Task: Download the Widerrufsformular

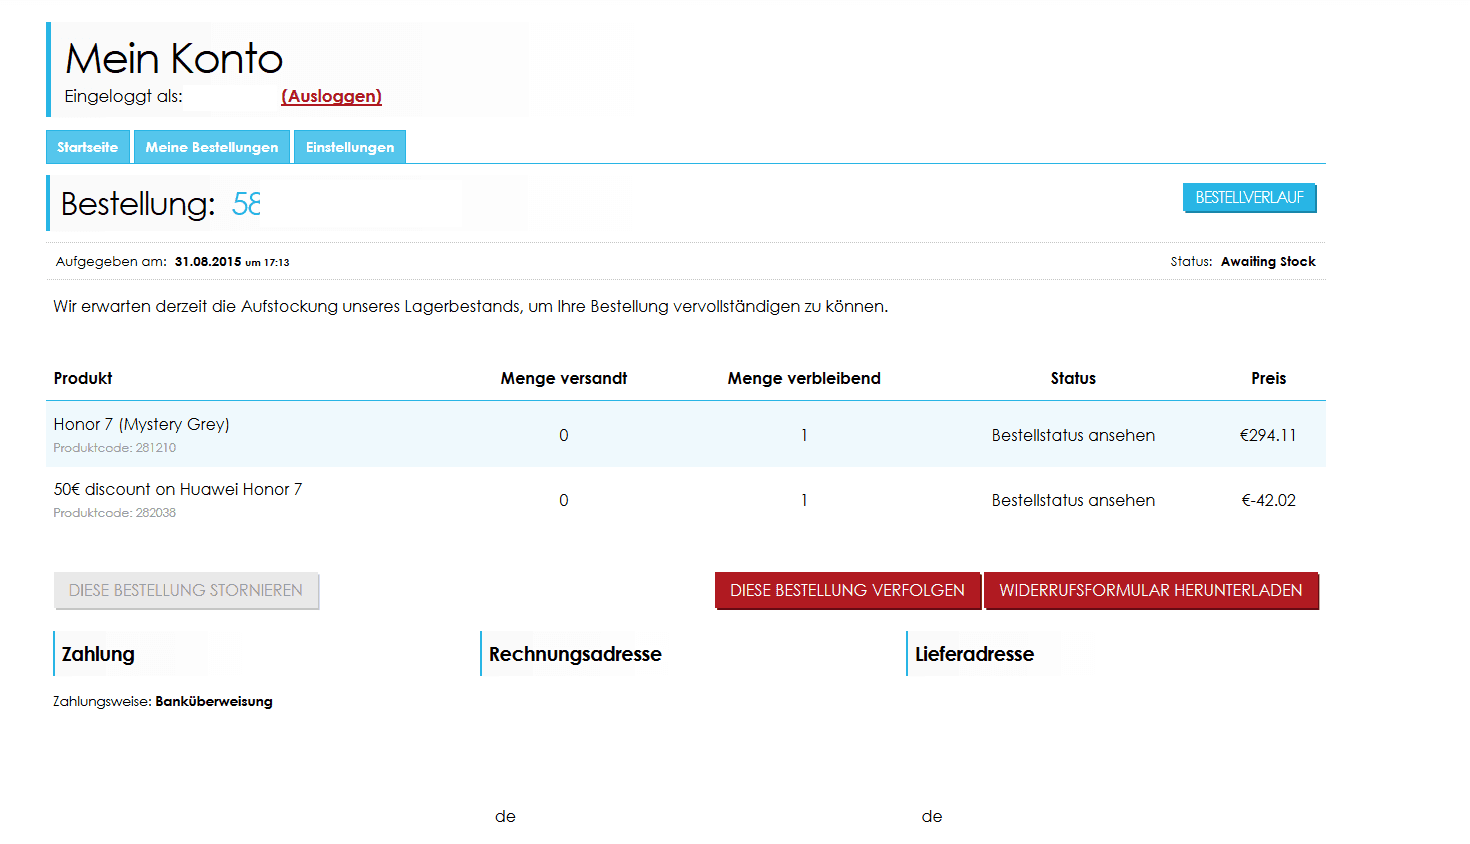Action: click(1151, 590)
